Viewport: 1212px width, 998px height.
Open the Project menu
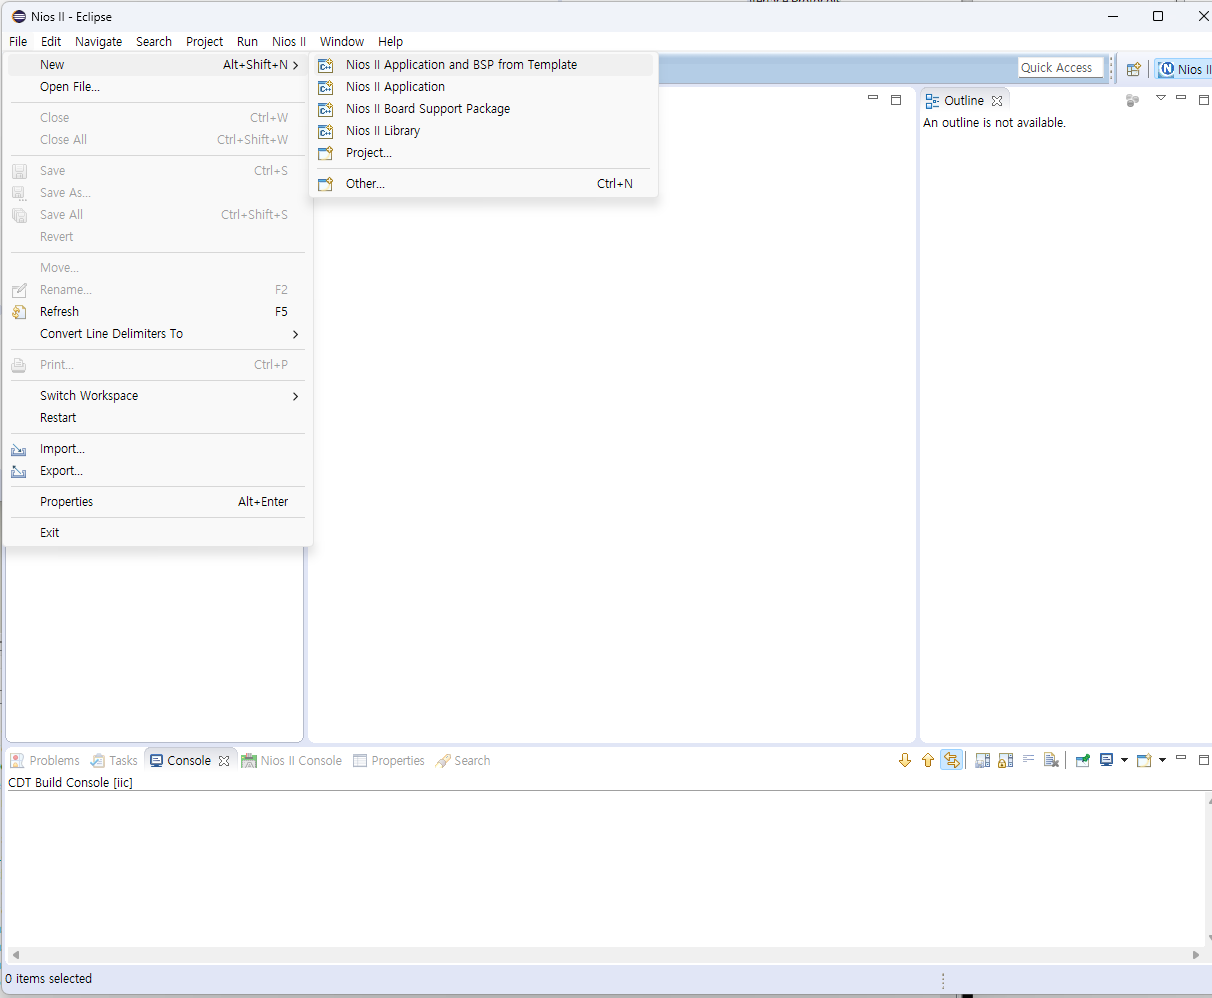tap(205, 42)
